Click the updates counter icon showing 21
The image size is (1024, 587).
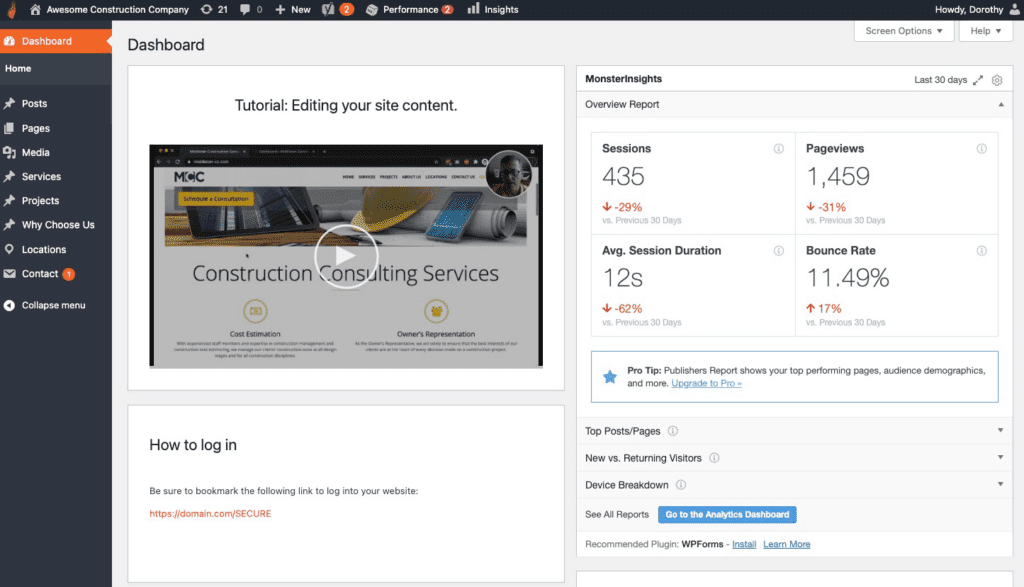tap(212, 9)
